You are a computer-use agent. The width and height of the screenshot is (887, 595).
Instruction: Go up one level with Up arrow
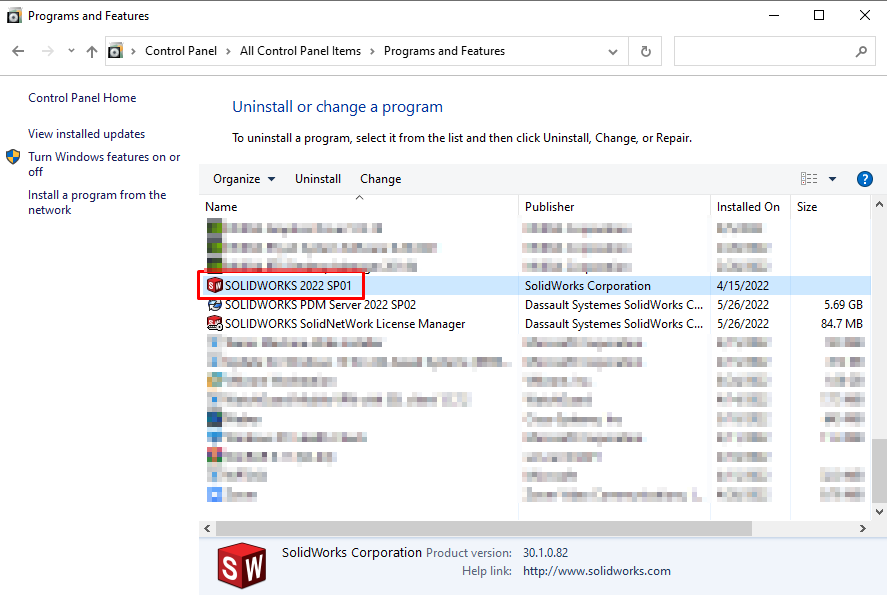pos(92,51)
